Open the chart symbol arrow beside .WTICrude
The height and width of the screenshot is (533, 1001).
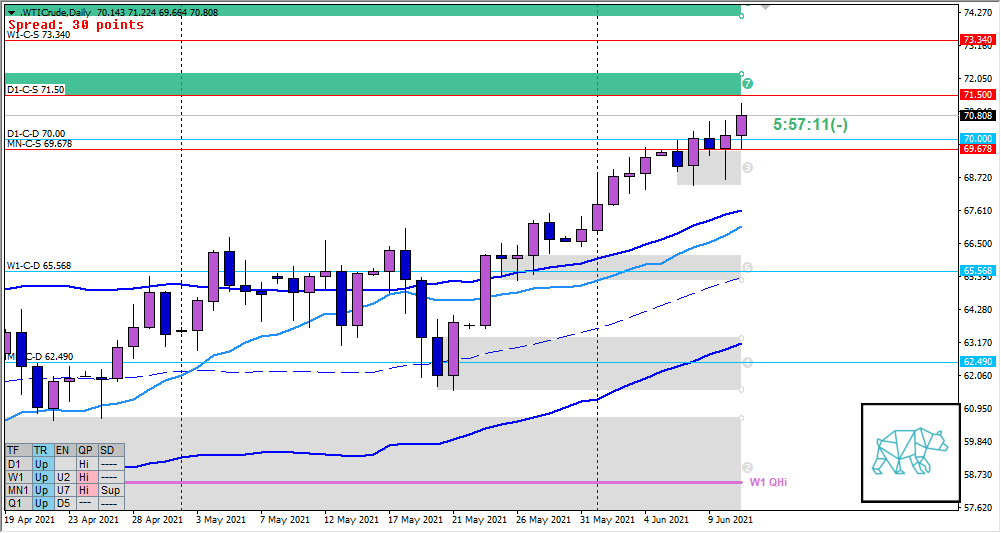pyautogui.click(x=10, y=12)
